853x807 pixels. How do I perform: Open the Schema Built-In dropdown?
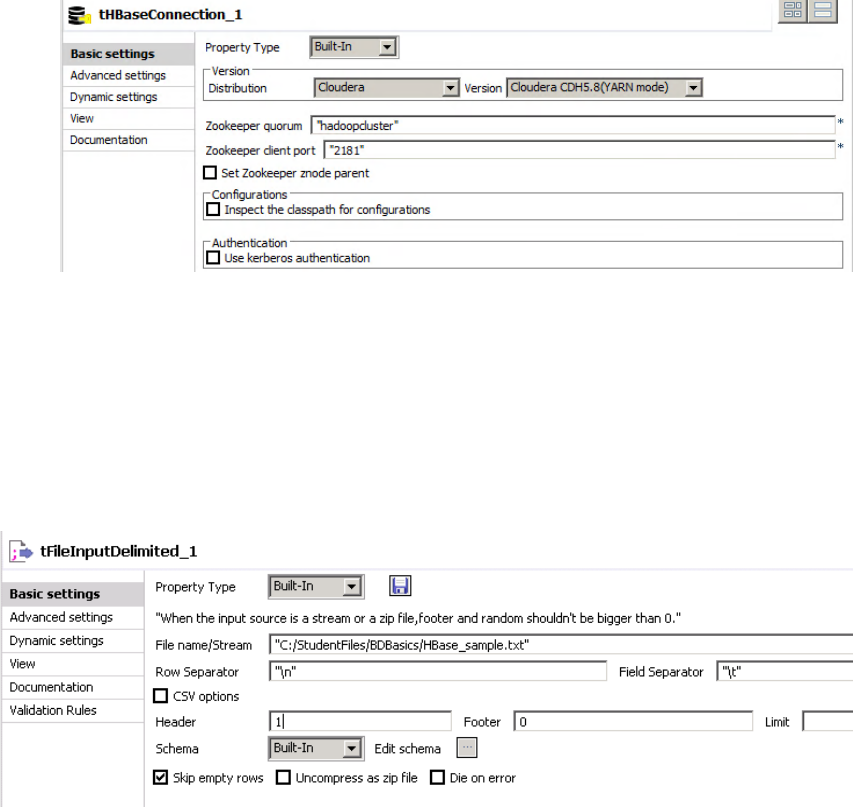tap(316, 748)
